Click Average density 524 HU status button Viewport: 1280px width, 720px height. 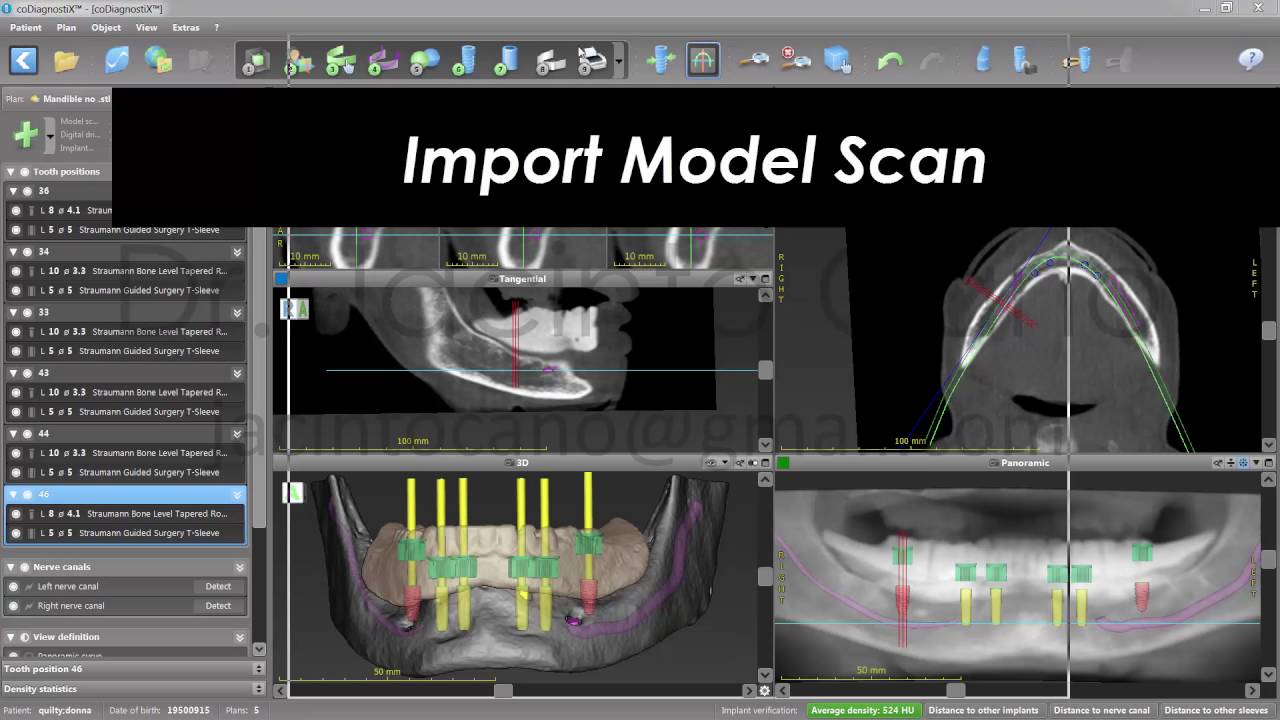(863, 710)
